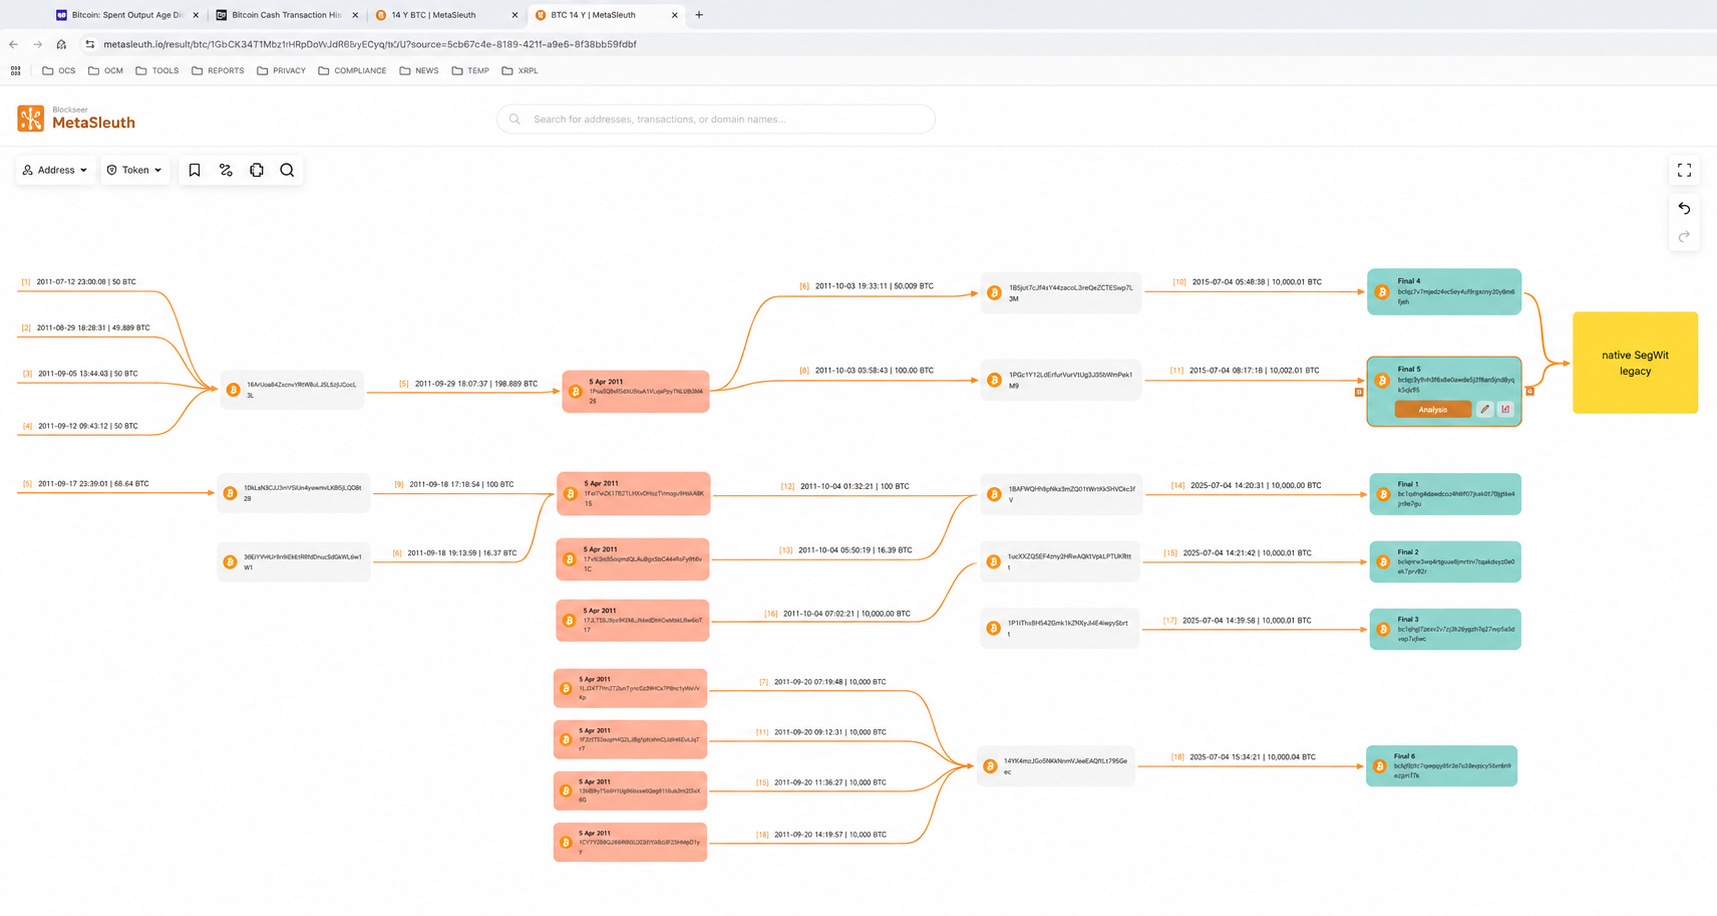The height and width of the screenshot is (916, 1717).
Task: Click the graph toolbar icon beside the magnifier
Action: click(257, 170)
